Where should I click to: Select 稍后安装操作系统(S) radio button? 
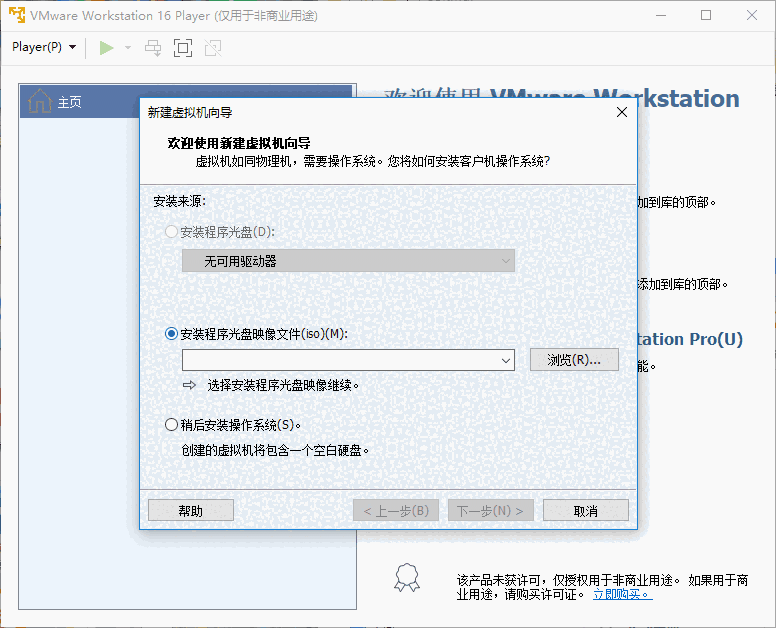coord(171,425)
